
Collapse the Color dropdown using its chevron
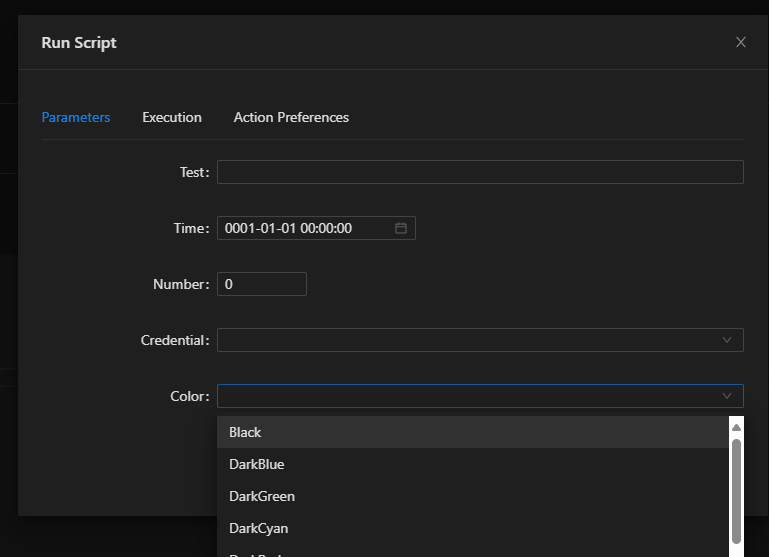point(727,396)
